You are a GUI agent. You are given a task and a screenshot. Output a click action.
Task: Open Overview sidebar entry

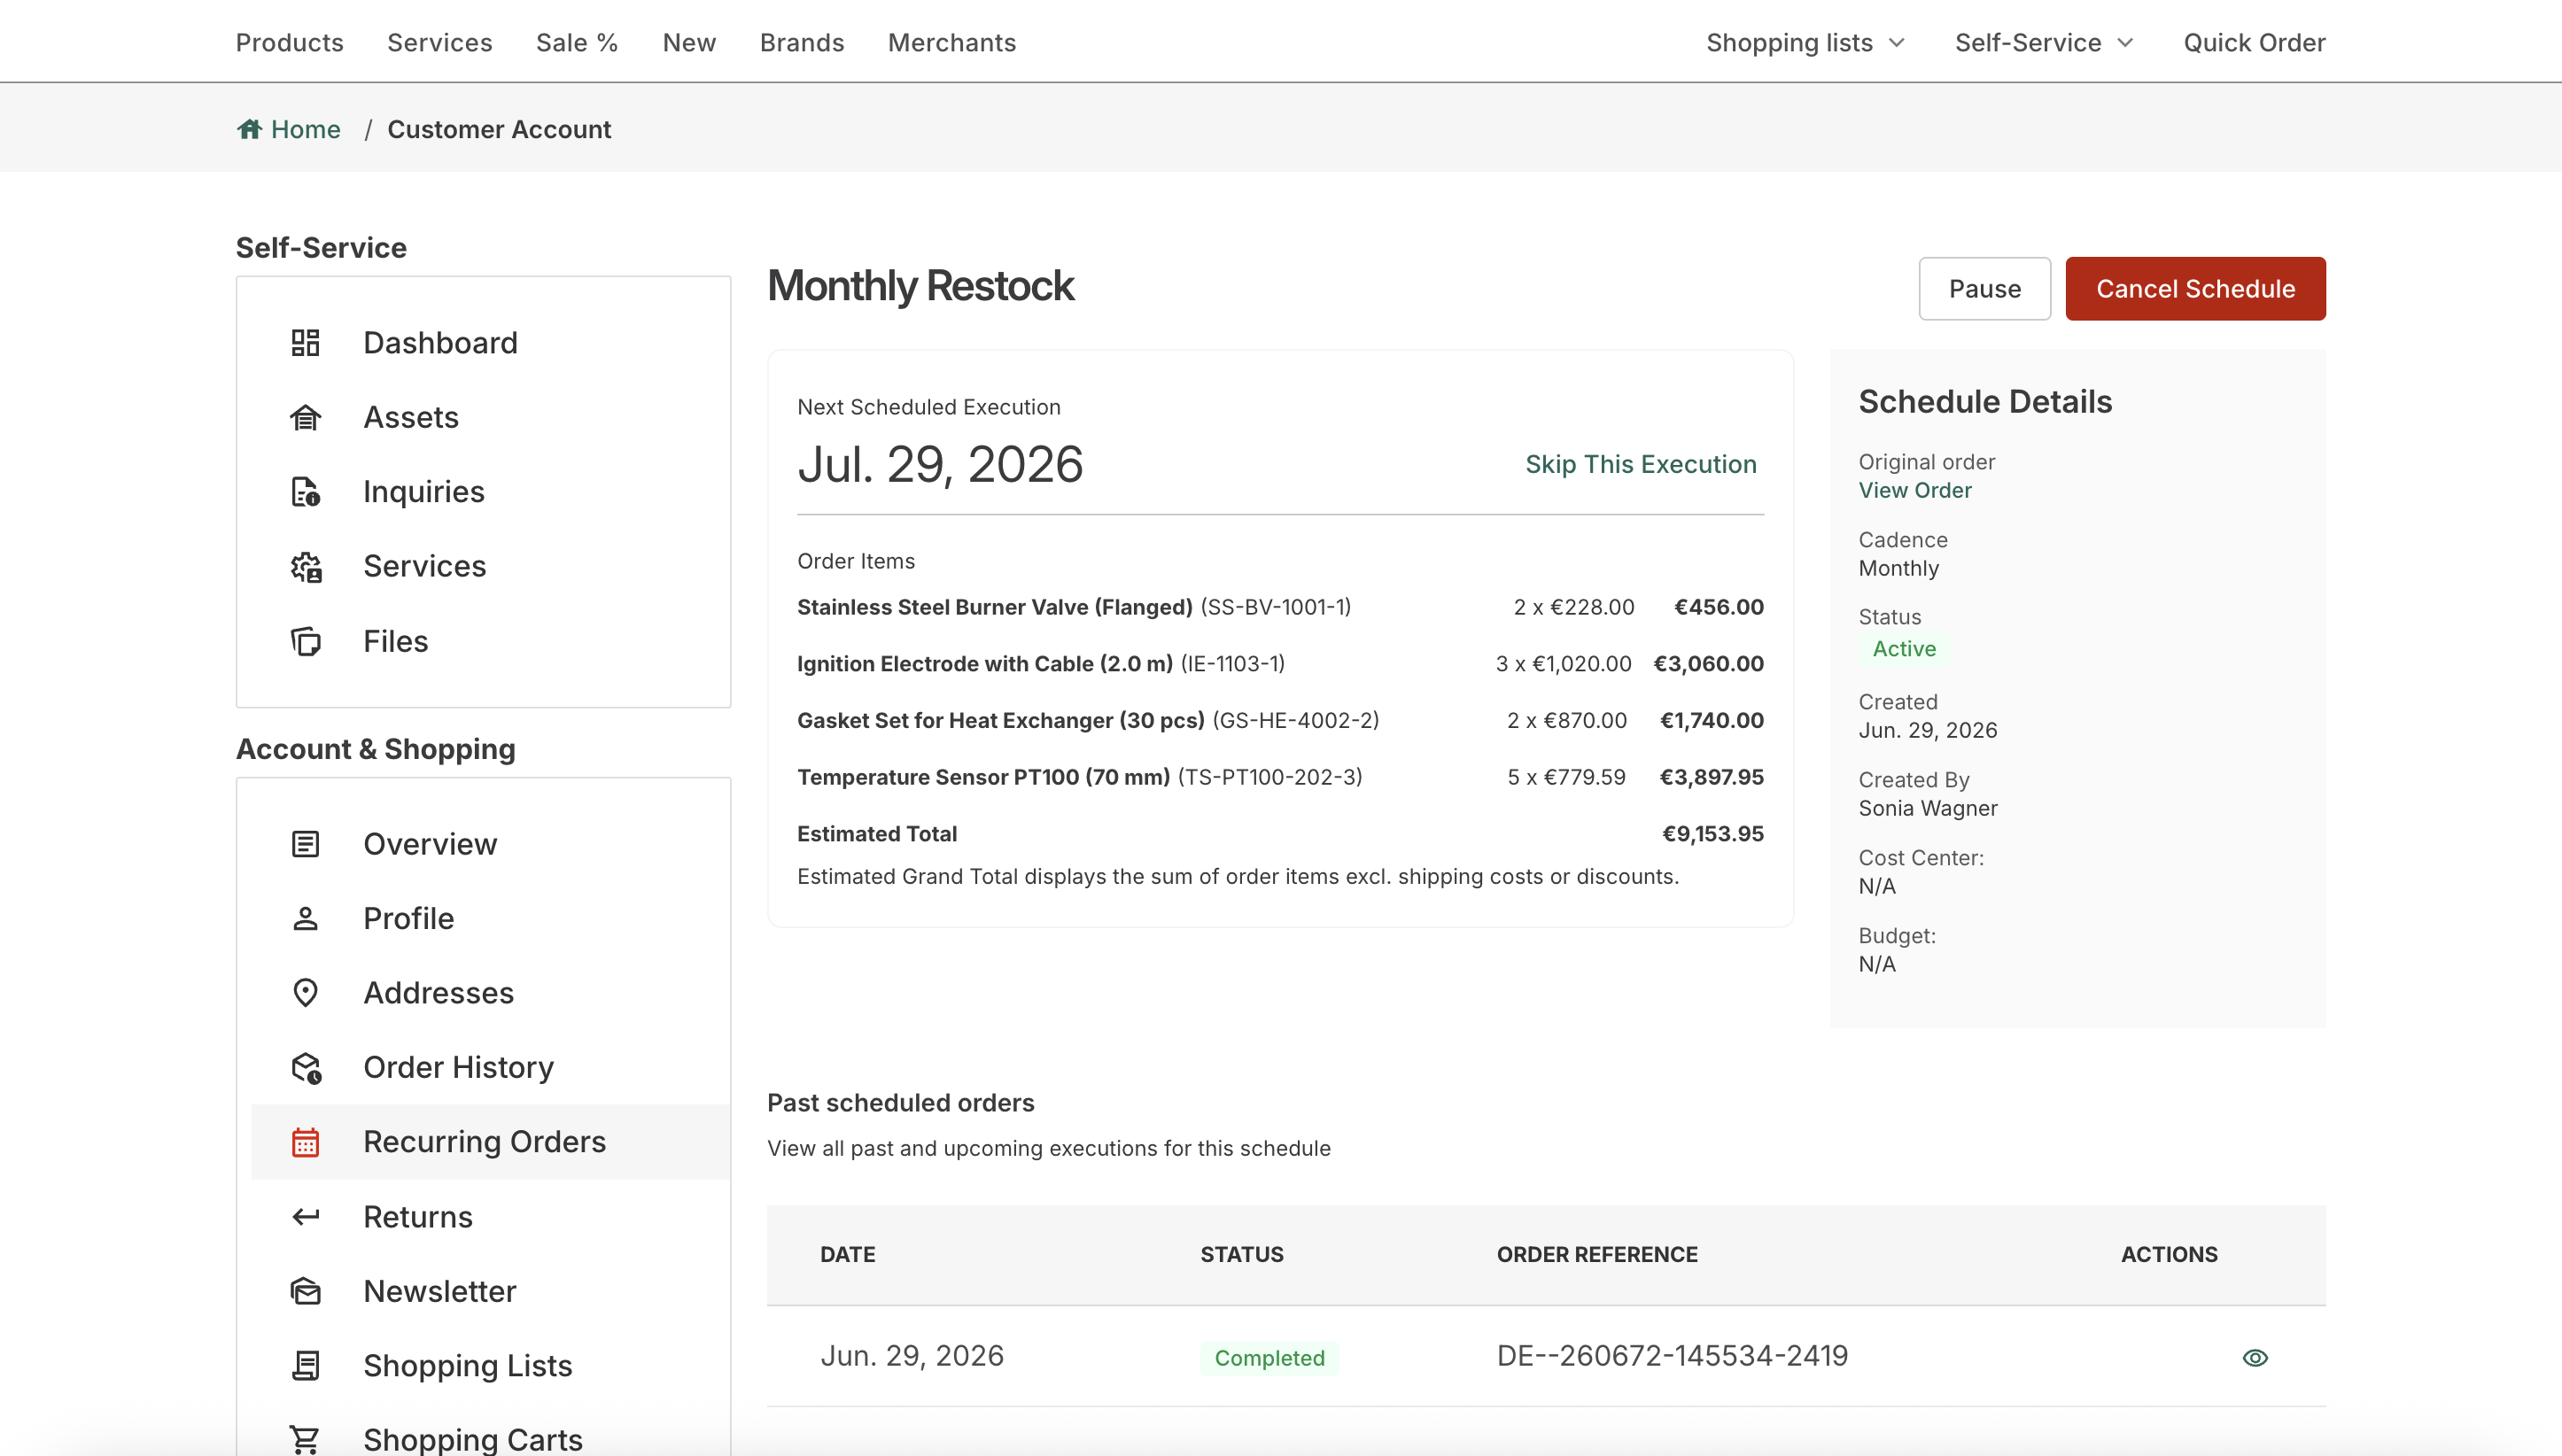pos(430,844)
